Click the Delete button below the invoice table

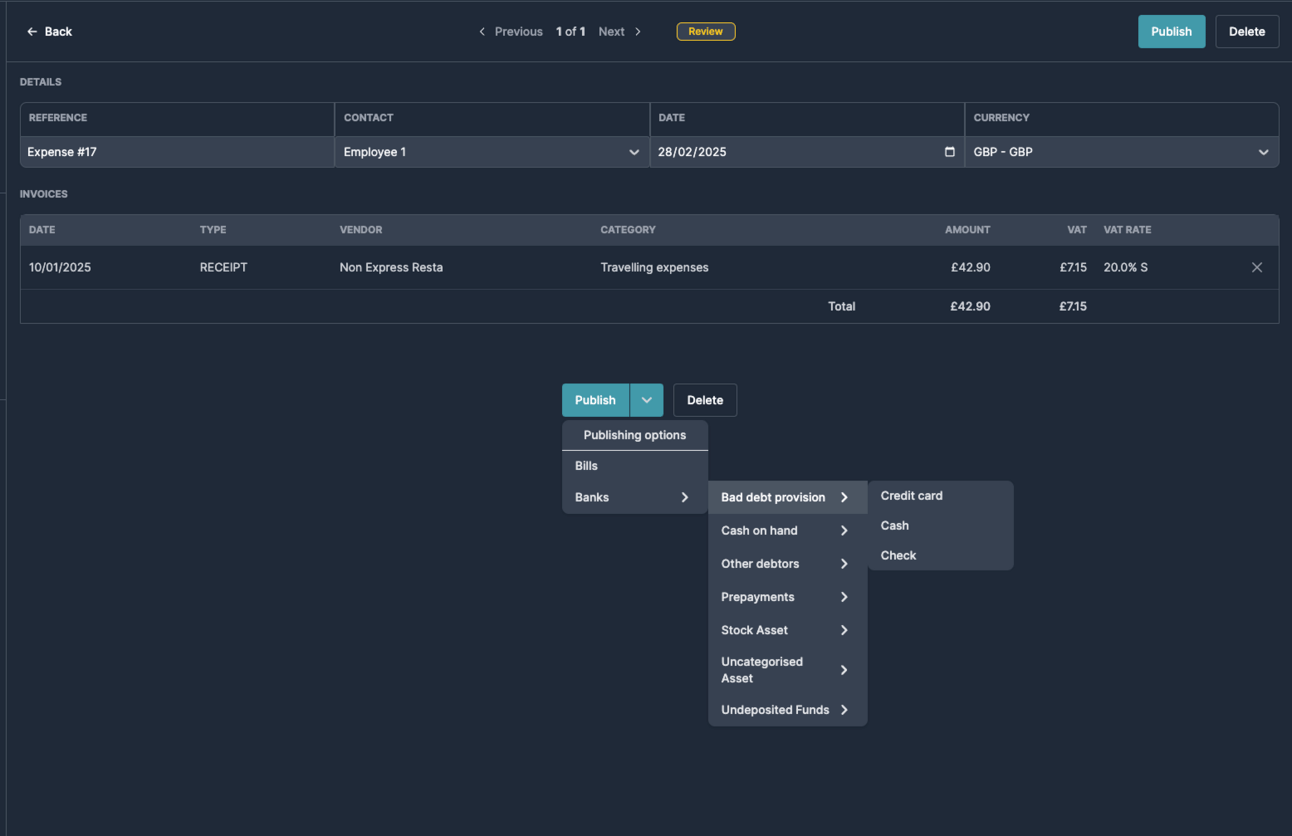(705, 400)
